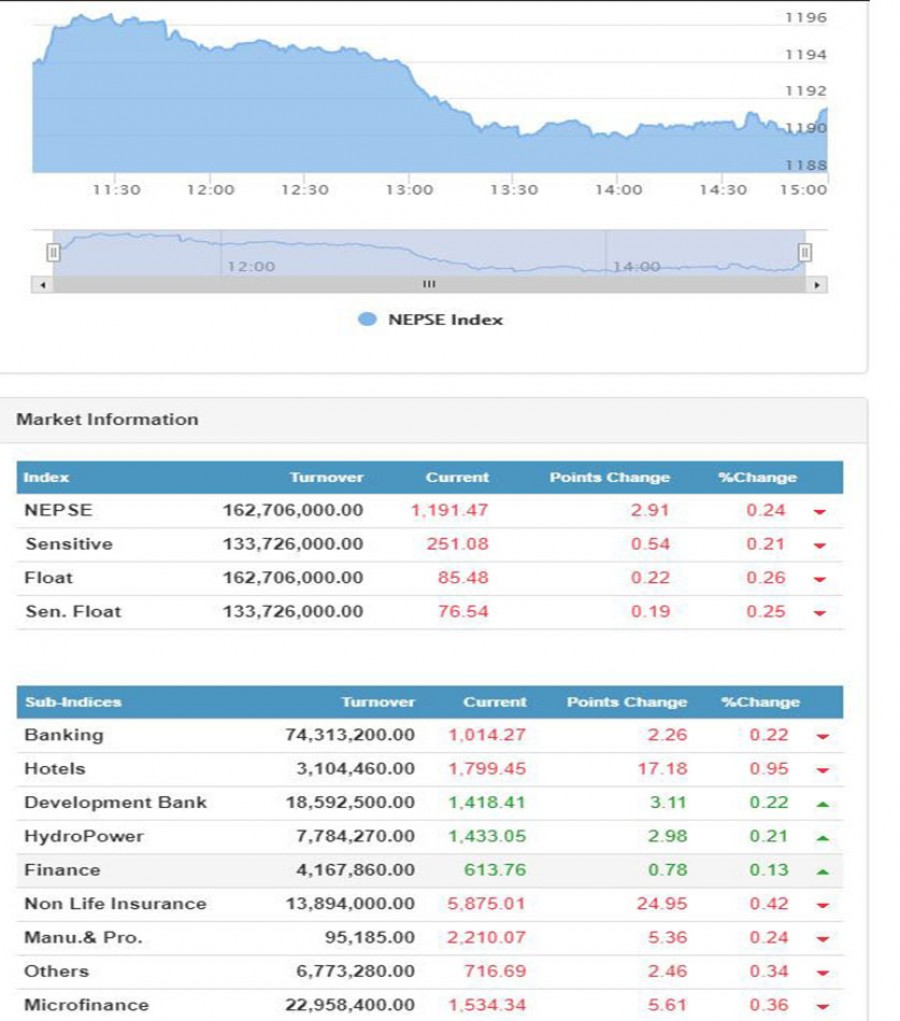
Task: Click the green up arrow for Finance
Action: tap(822, 871)
